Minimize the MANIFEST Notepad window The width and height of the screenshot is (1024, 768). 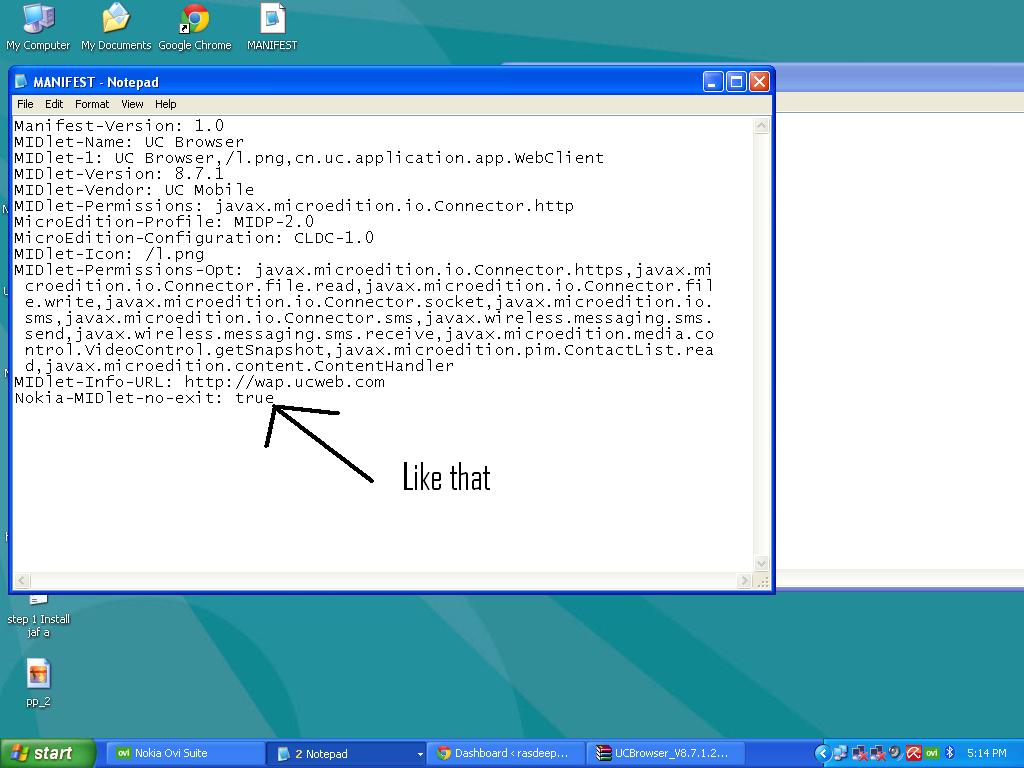click(x=713, y=82)
